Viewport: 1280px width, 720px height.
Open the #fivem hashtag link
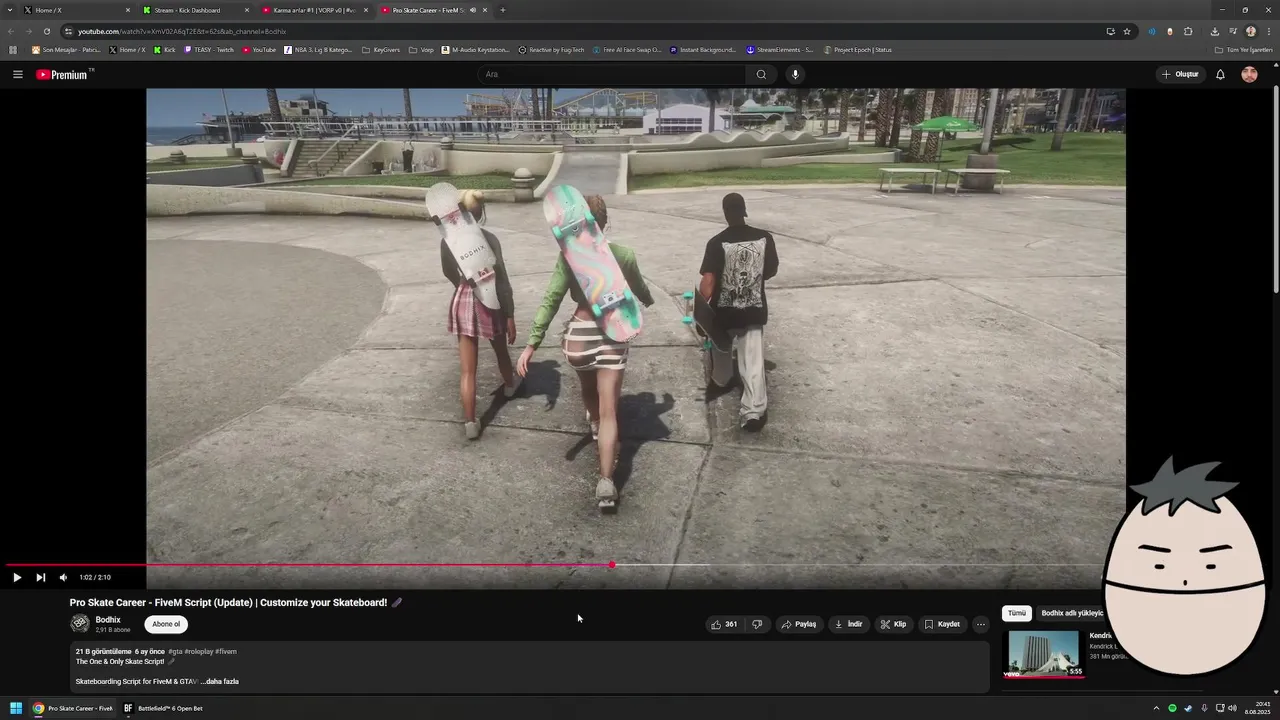[x=226, y=652]
